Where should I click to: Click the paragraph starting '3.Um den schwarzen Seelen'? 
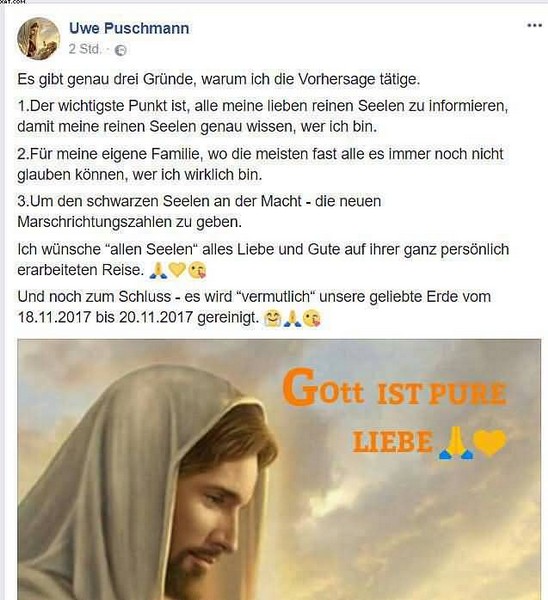coord(199,211)
